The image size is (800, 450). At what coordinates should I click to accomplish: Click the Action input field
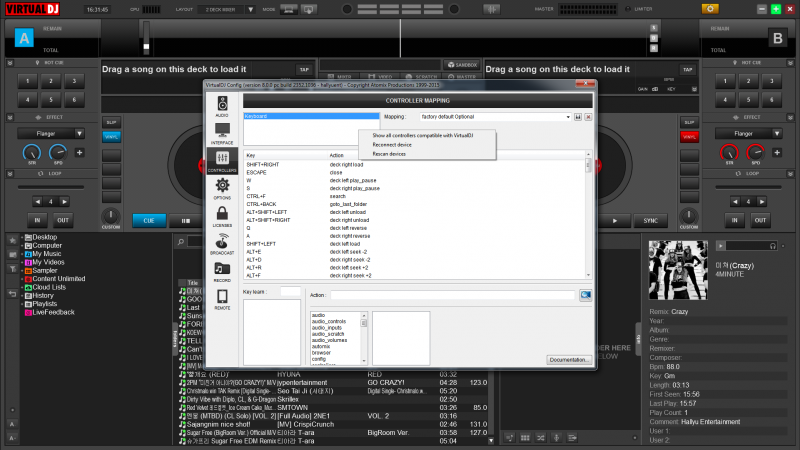[x=453, y=295]
